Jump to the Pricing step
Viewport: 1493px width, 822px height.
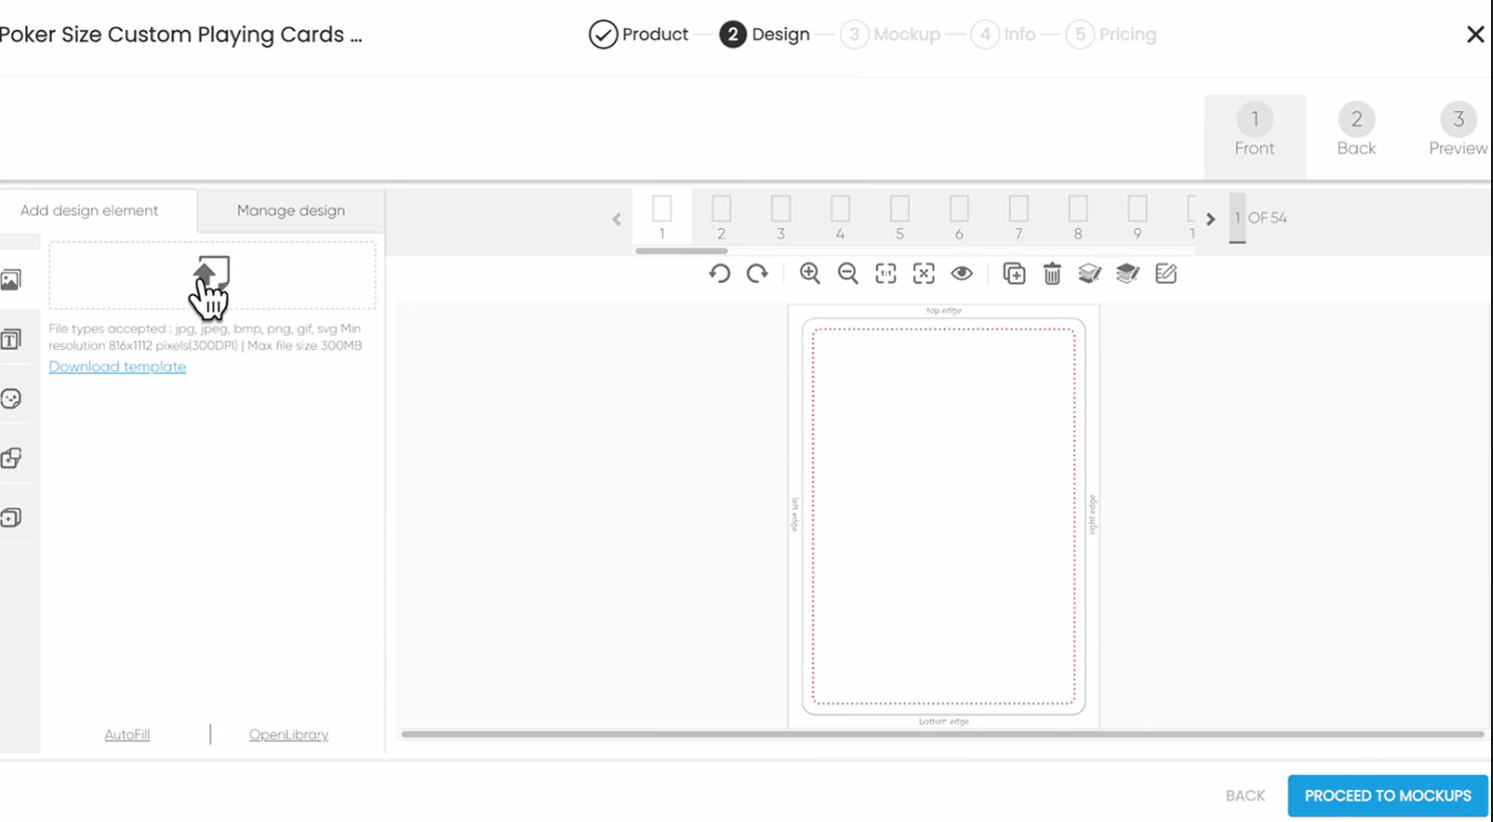click(x=1111, y=35)
